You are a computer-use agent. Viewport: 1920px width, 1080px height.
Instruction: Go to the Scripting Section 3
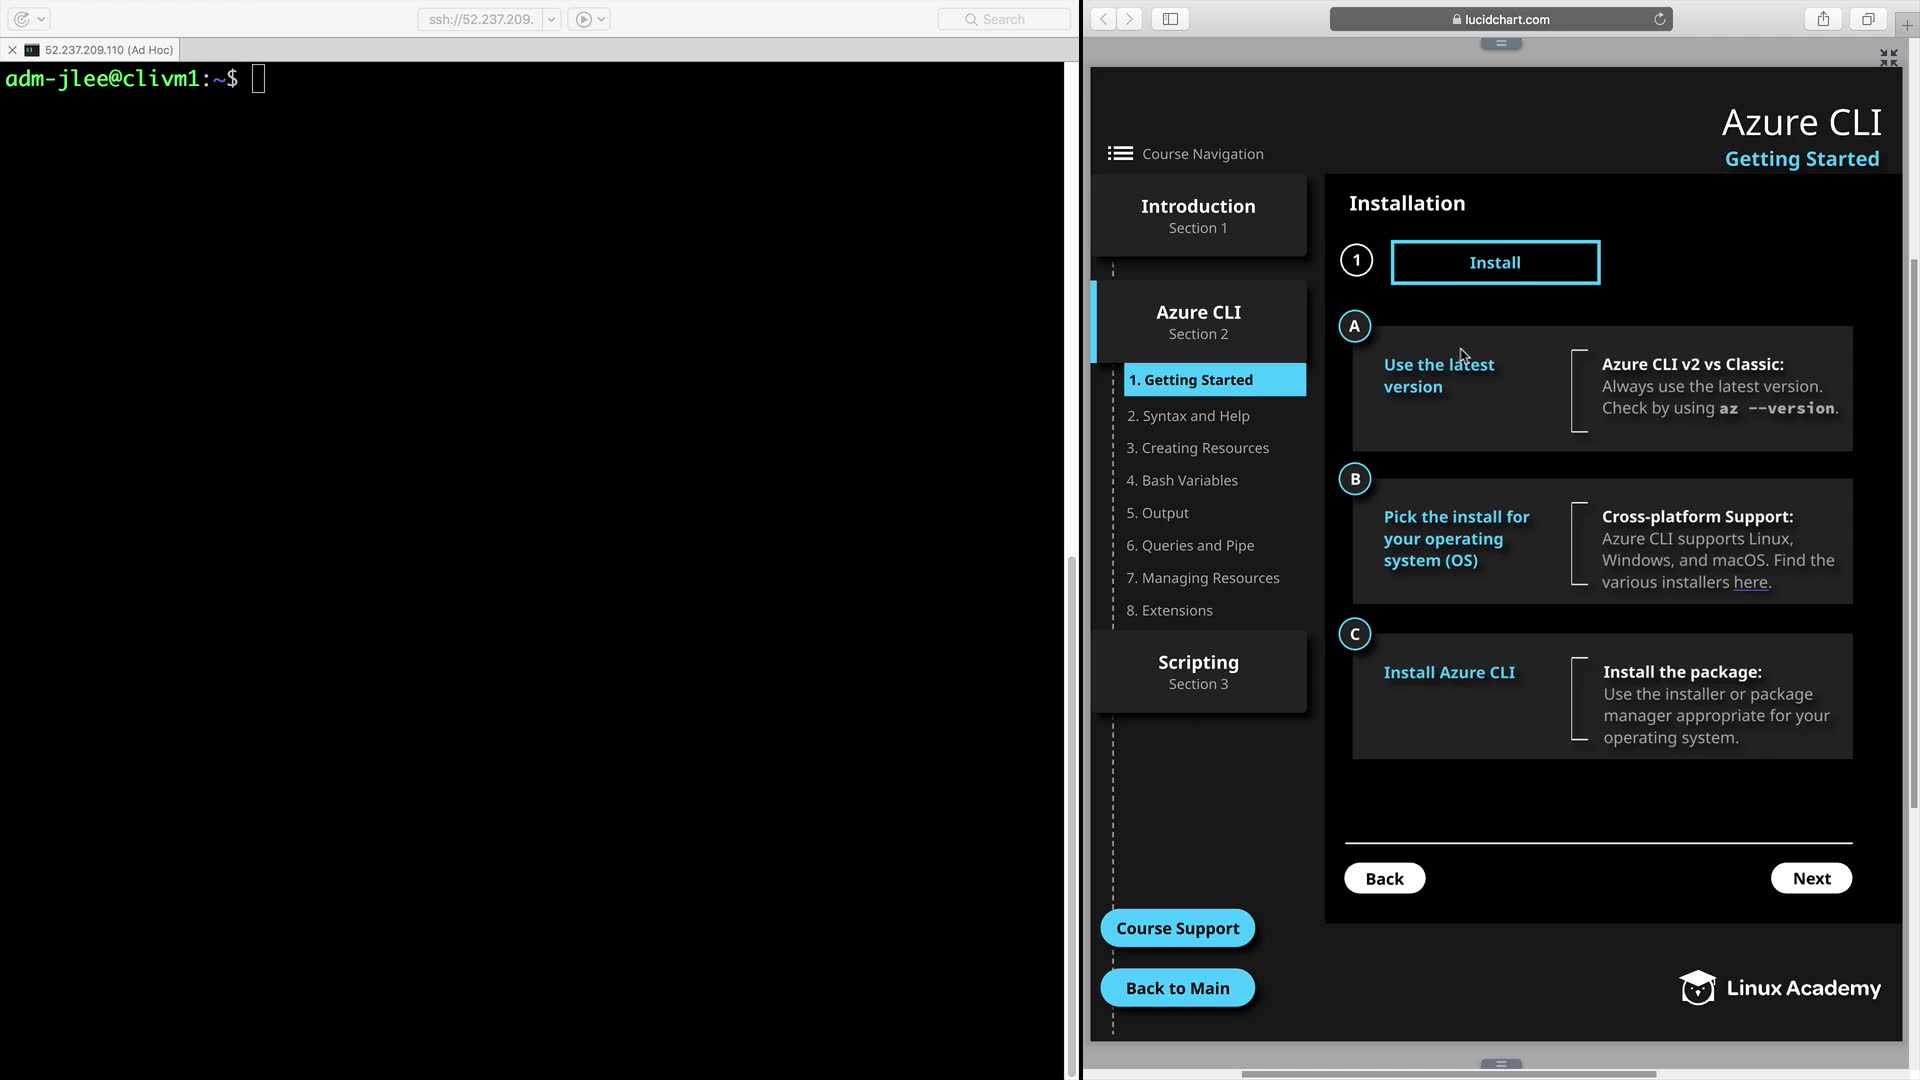[x=1198, y=672]
